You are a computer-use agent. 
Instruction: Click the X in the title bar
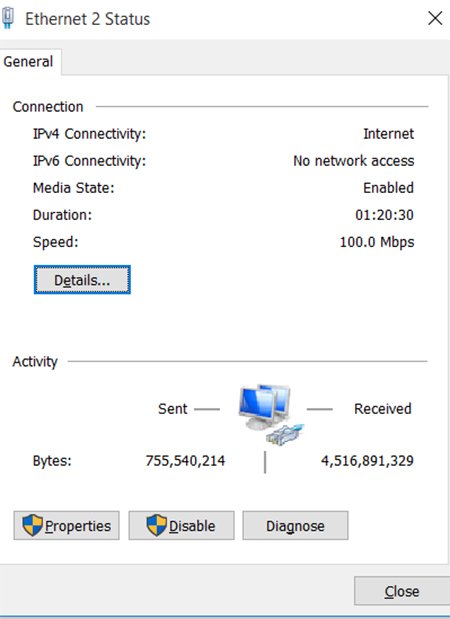tap(435, 18)
